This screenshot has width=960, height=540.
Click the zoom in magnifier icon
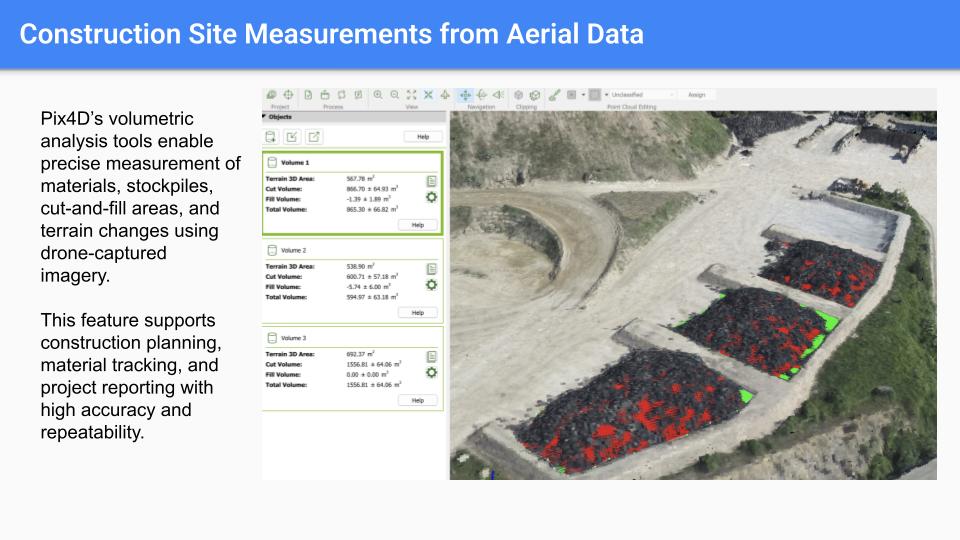pyautogui.click(x=379, y=95)
